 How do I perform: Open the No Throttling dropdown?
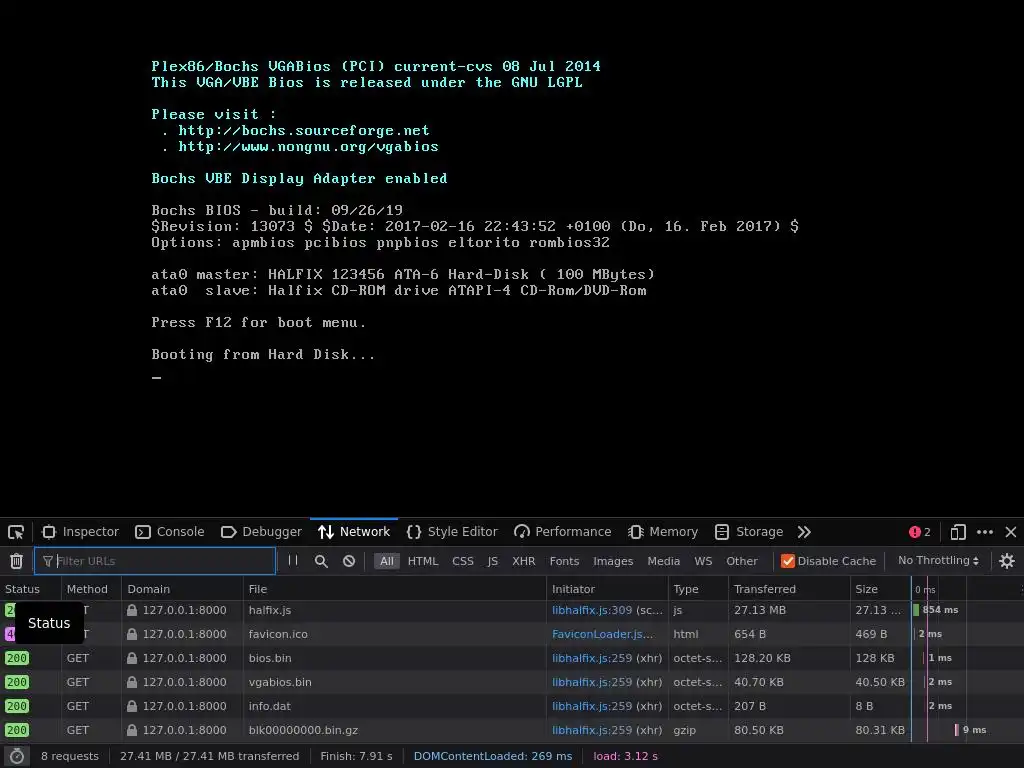coord(938,560)
